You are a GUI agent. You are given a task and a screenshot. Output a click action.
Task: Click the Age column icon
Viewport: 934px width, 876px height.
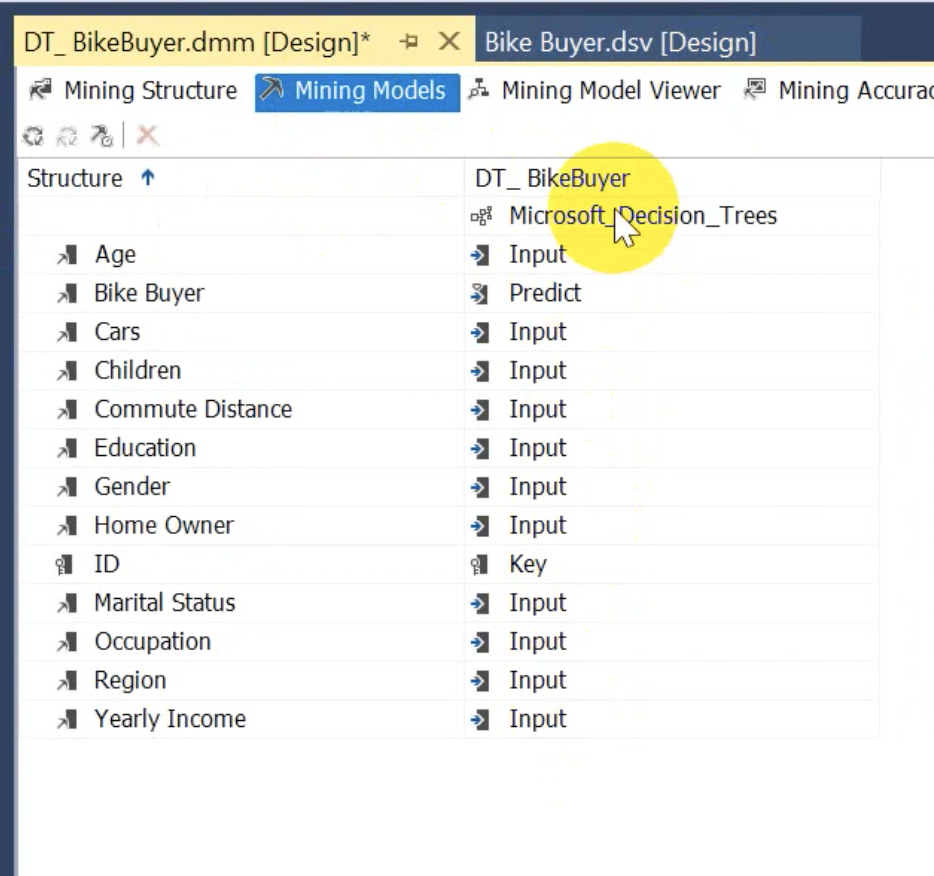(x=67, y=255)
